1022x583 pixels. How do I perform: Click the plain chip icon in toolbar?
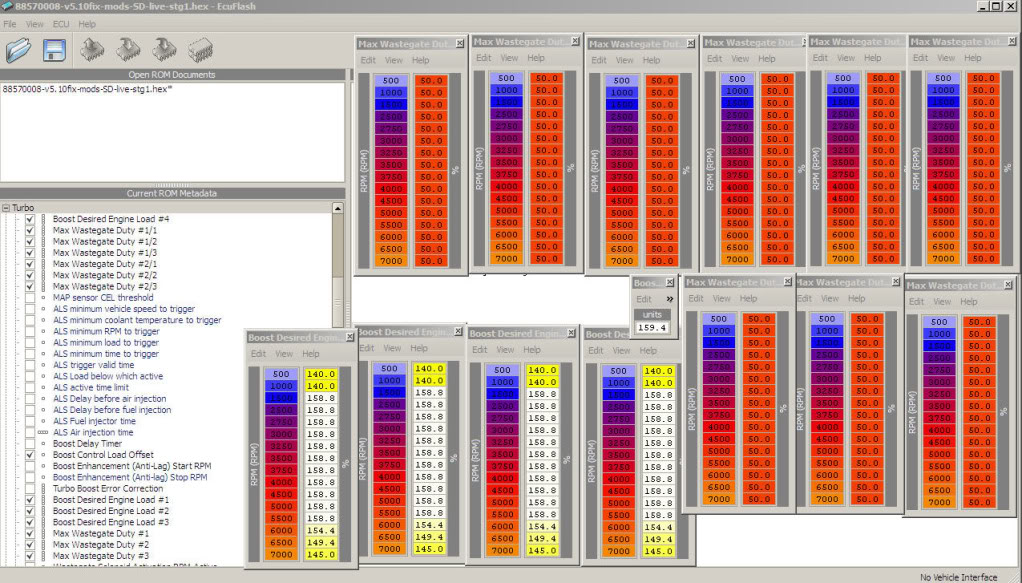(x=200, y=50)
